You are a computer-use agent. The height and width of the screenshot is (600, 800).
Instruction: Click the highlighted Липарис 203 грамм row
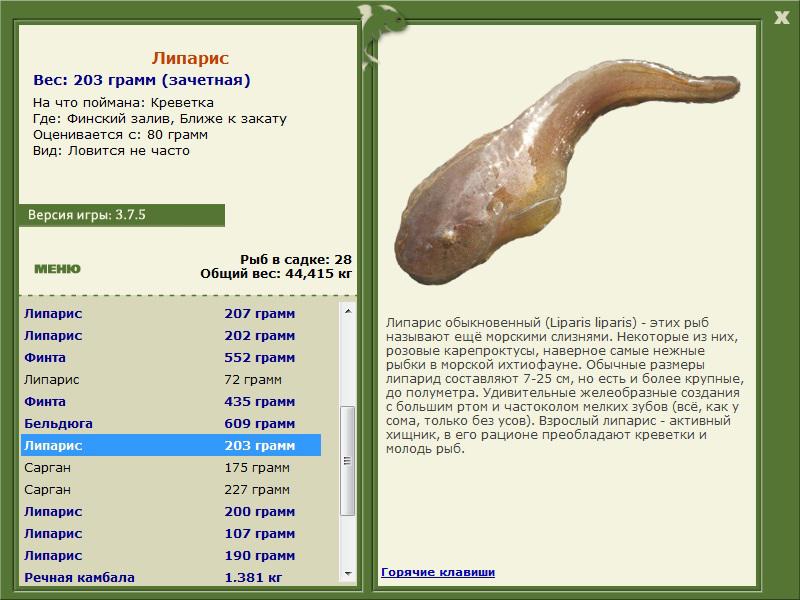point(171,445)
